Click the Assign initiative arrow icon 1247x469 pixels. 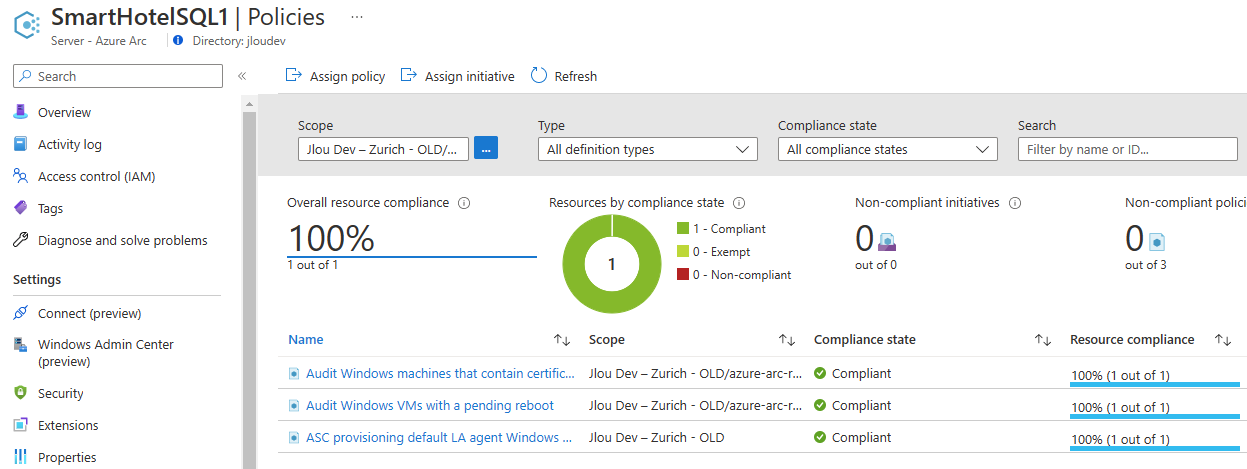[x=408, y=75]
